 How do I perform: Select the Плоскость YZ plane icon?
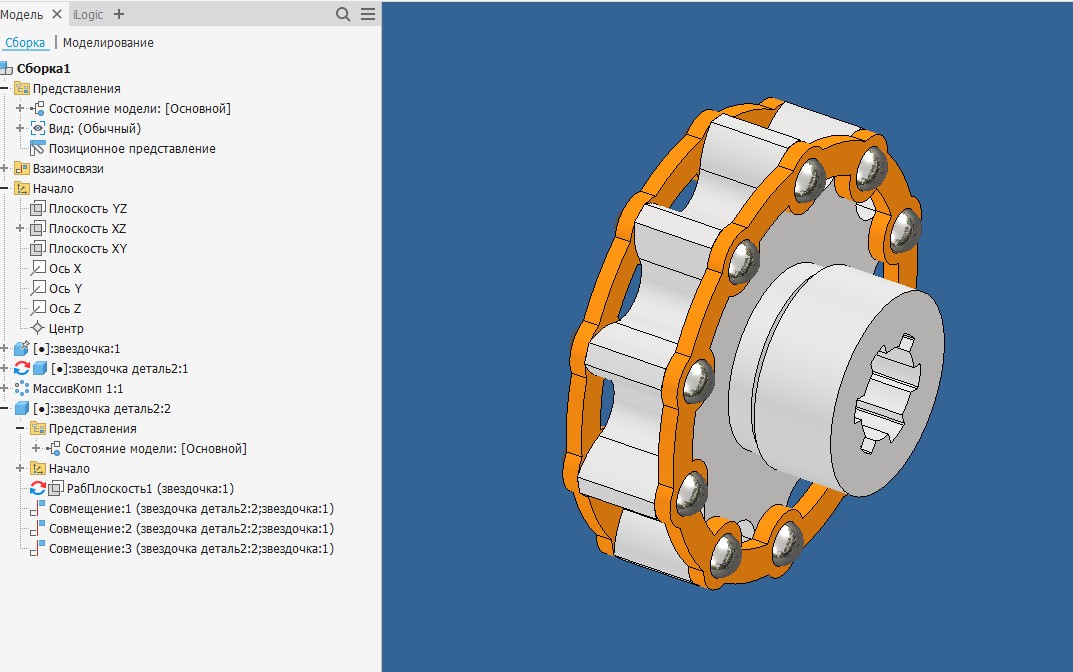click(x=38, y=209)
